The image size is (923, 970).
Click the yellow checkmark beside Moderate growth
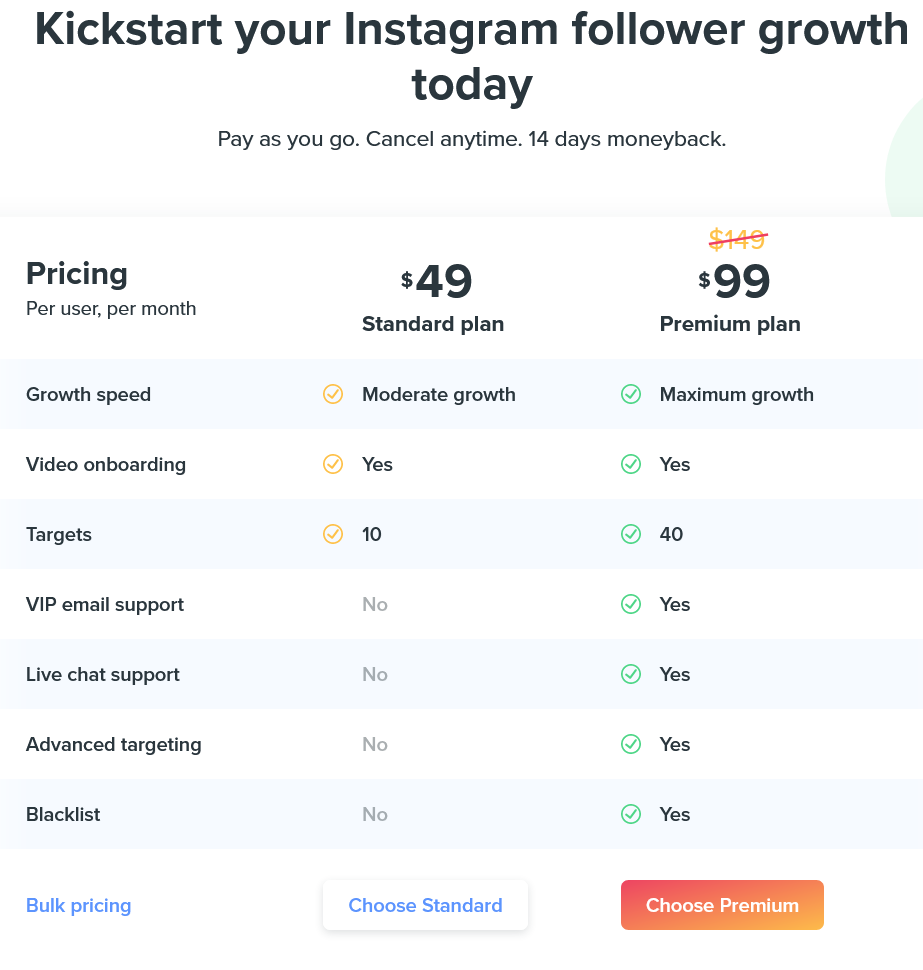[x=333, y=394]
